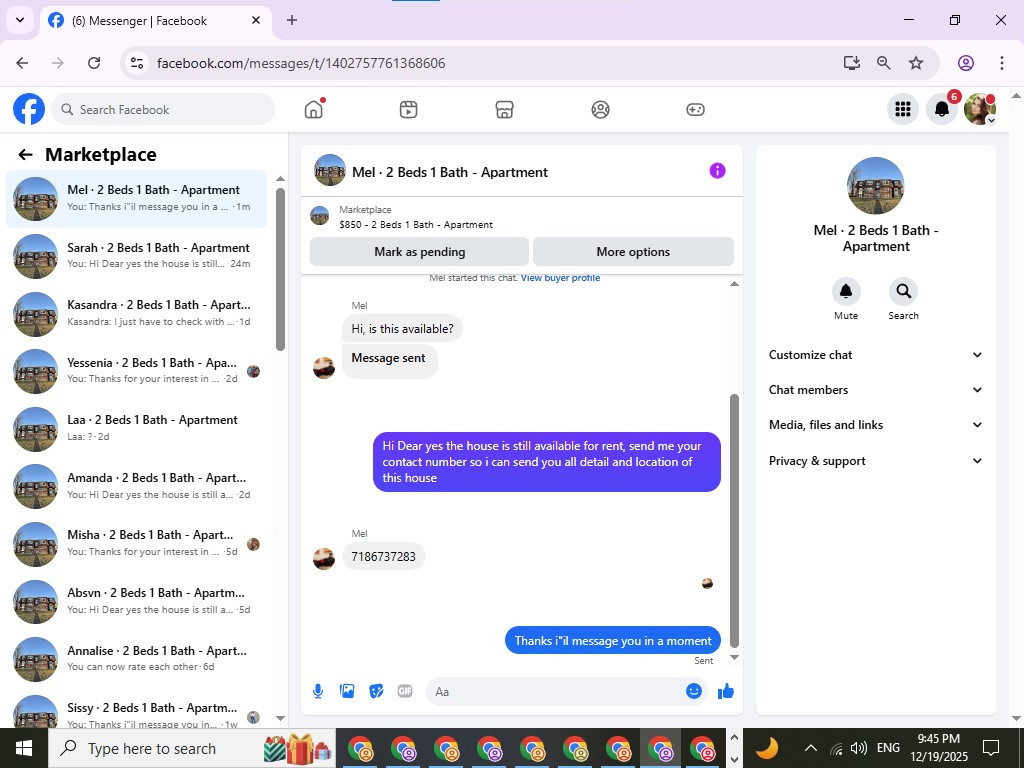Open Laa's apartment conversation
Screen dimensions: 1024x768
coord(136,428)
